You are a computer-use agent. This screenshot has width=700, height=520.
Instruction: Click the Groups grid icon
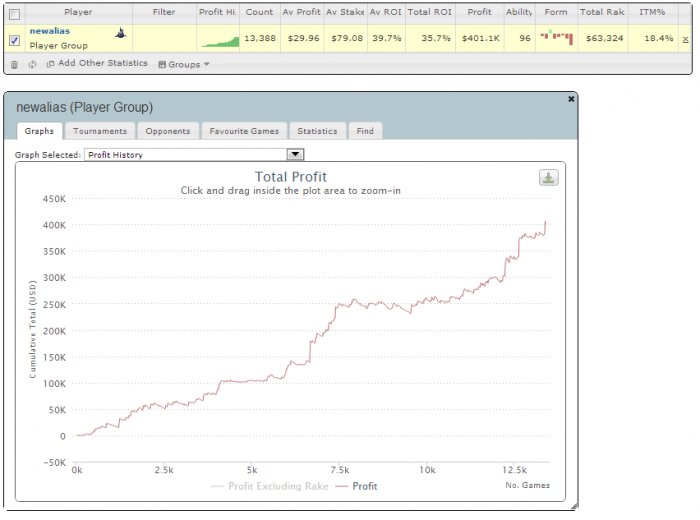pos(162,64)
